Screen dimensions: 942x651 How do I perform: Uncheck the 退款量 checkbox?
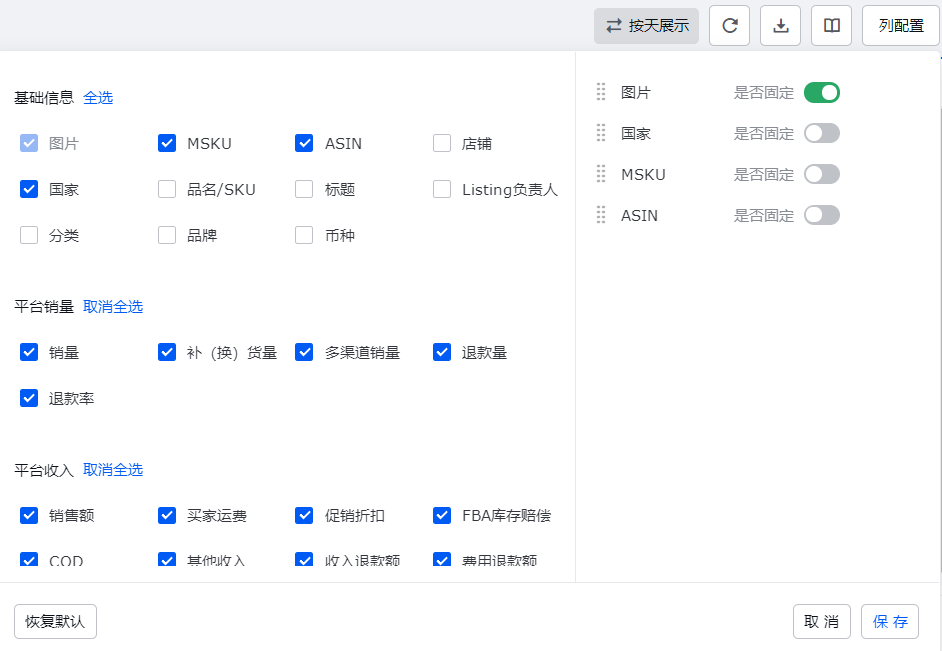(x=442, y=352)
